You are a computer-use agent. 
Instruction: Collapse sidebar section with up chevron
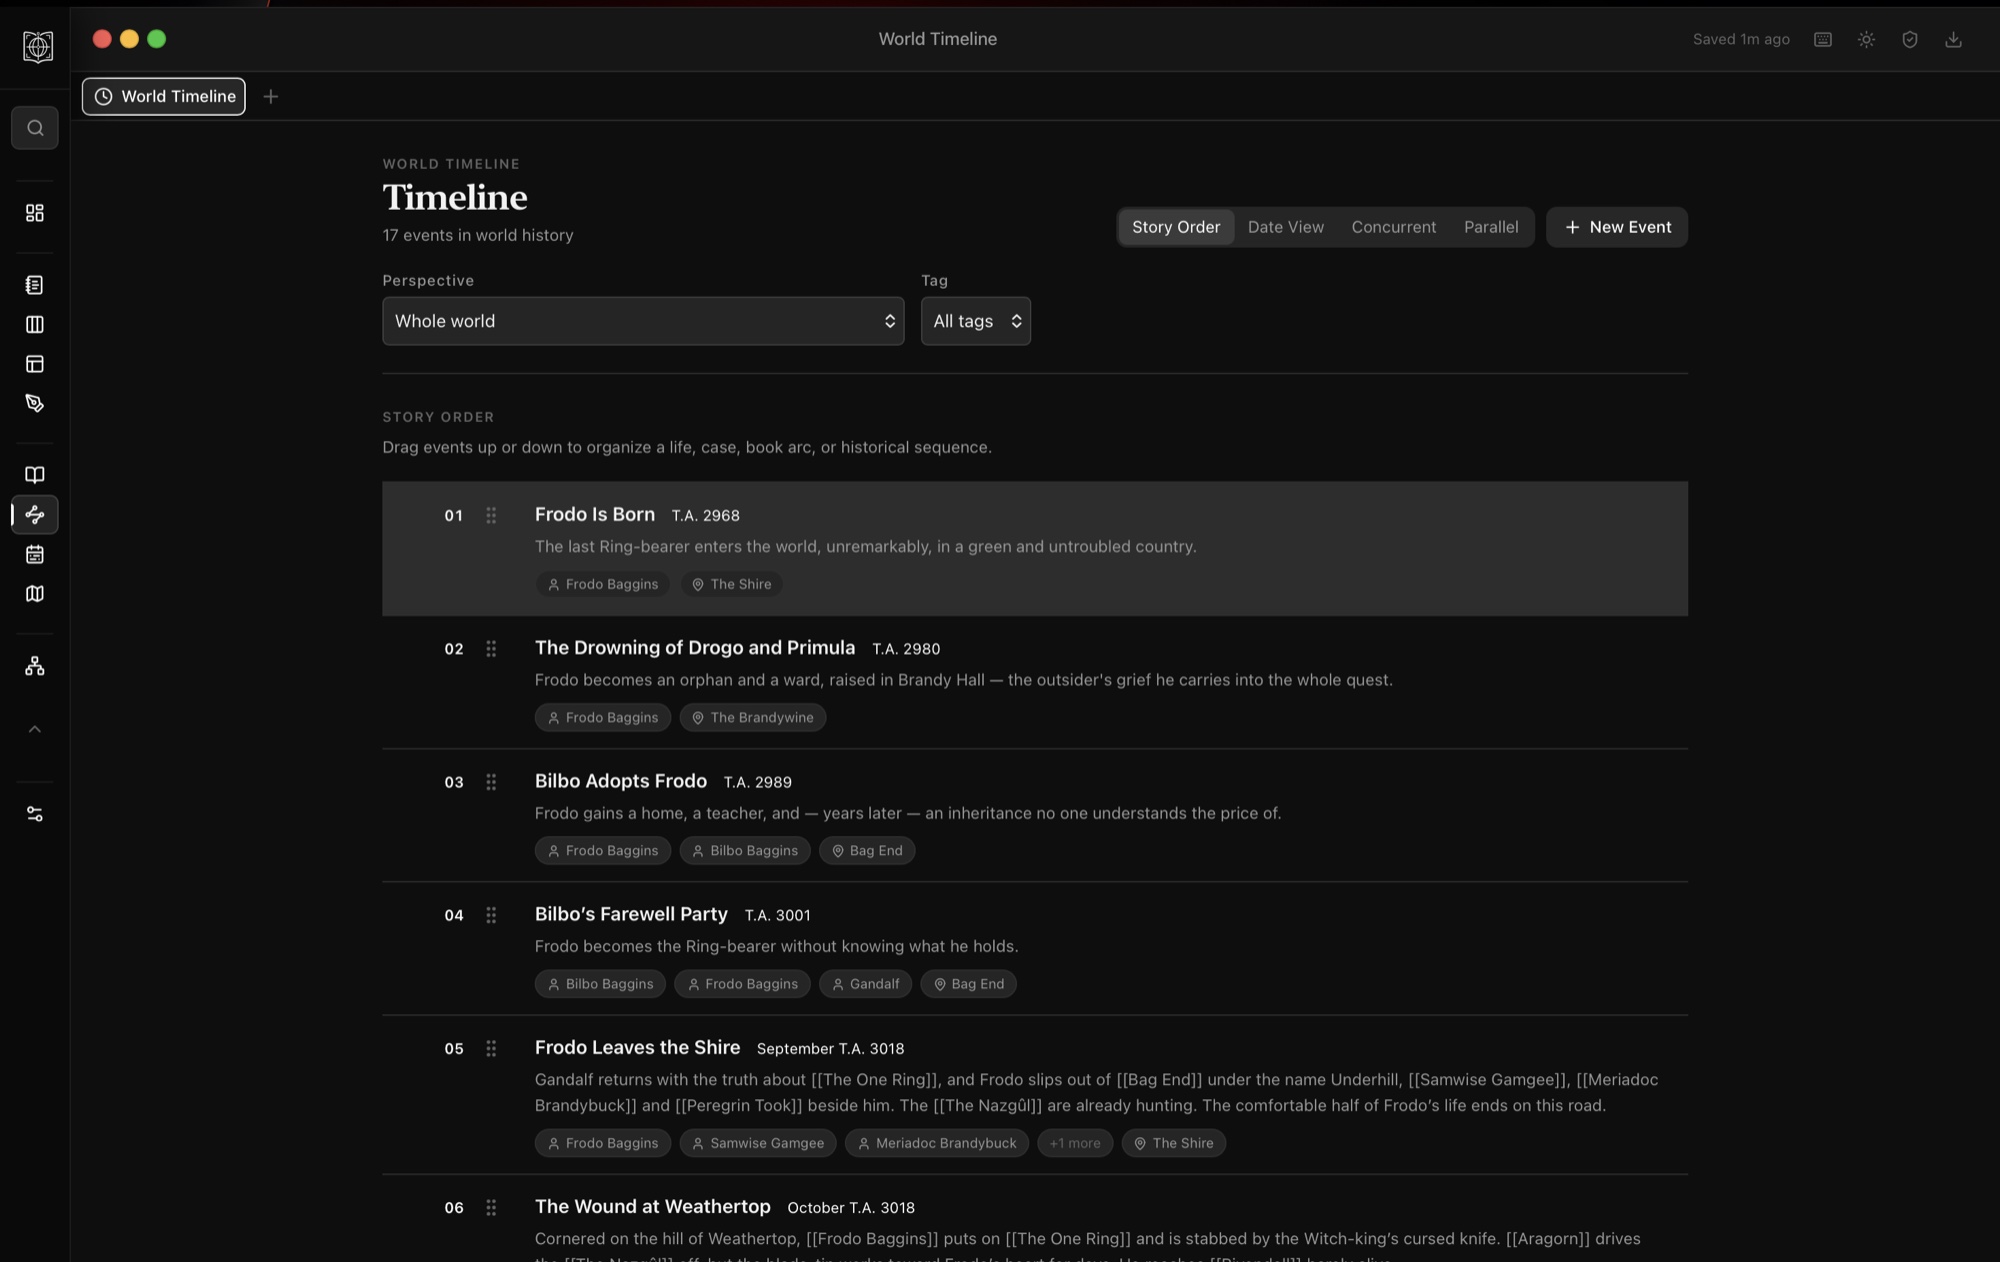pos(35,729)
